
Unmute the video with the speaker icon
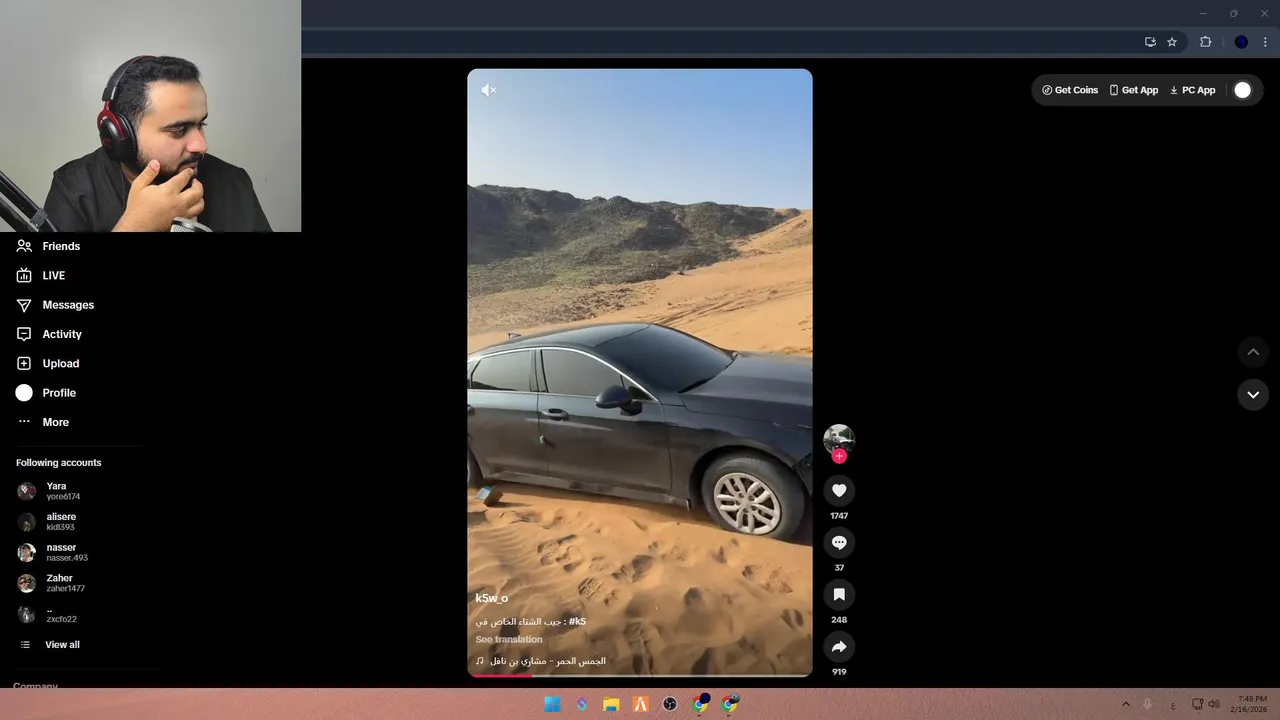click(x=489, y=90)
